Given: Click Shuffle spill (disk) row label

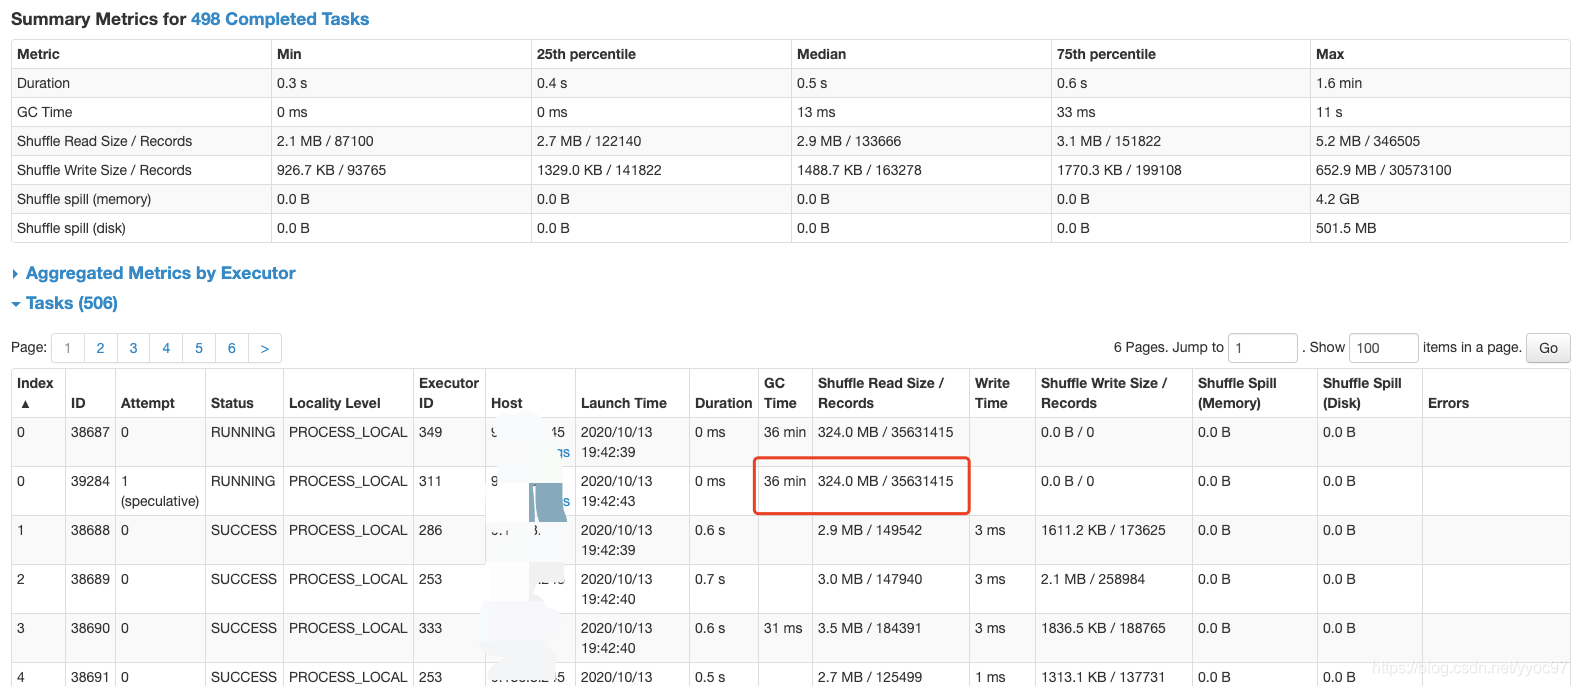Looking at the screenshot, I should pos(71,228).
